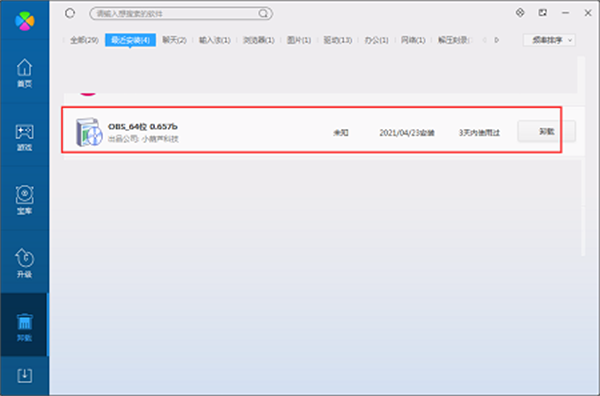
Task: Open the 输入法(1) category tab
Action: 215,40
